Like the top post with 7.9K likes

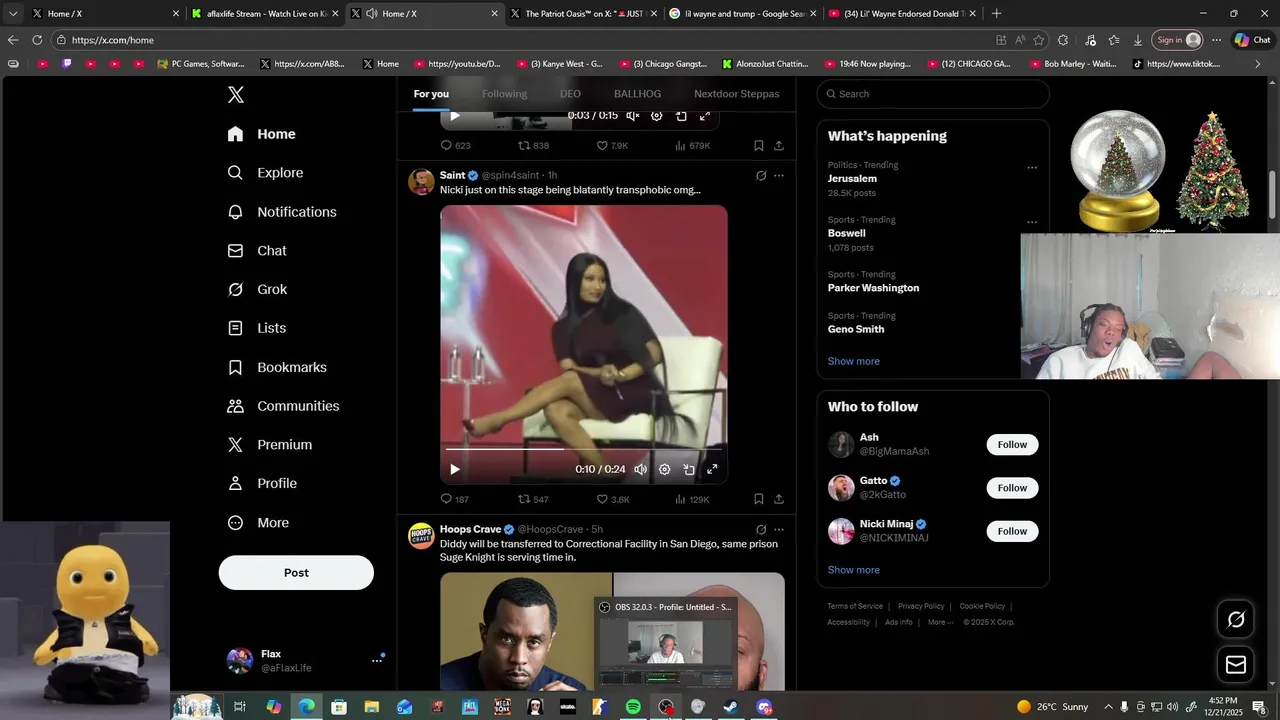click(612, 146)
